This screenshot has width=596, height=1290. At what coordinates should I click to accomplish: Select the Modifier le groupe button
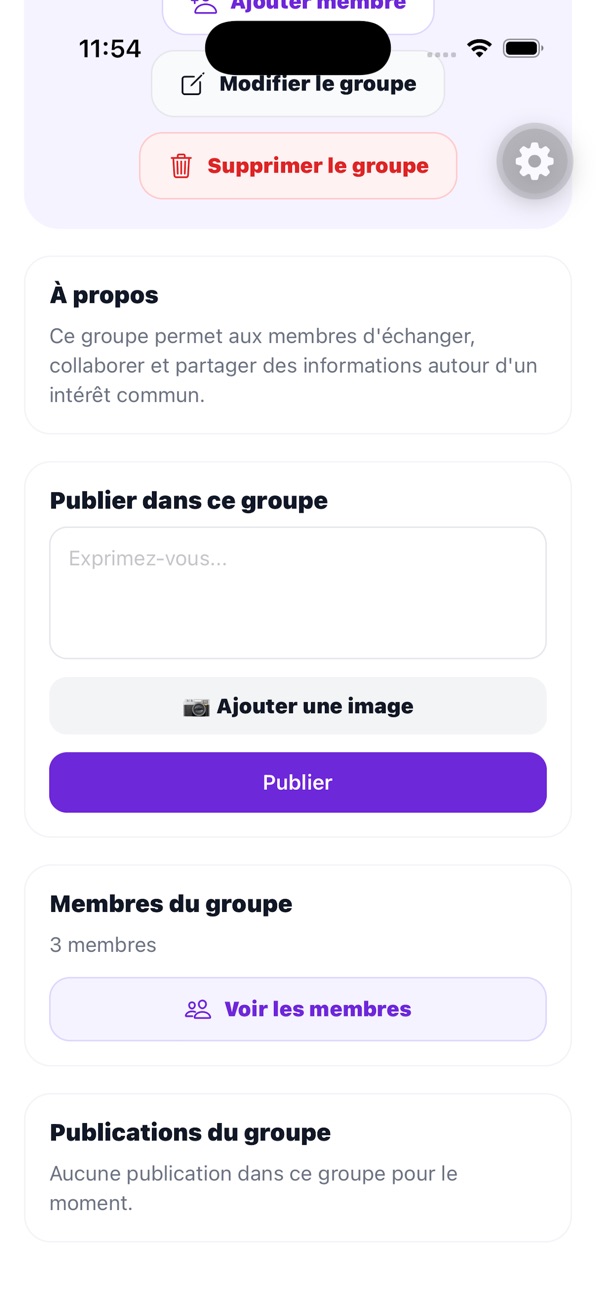(x=298, y=84)
